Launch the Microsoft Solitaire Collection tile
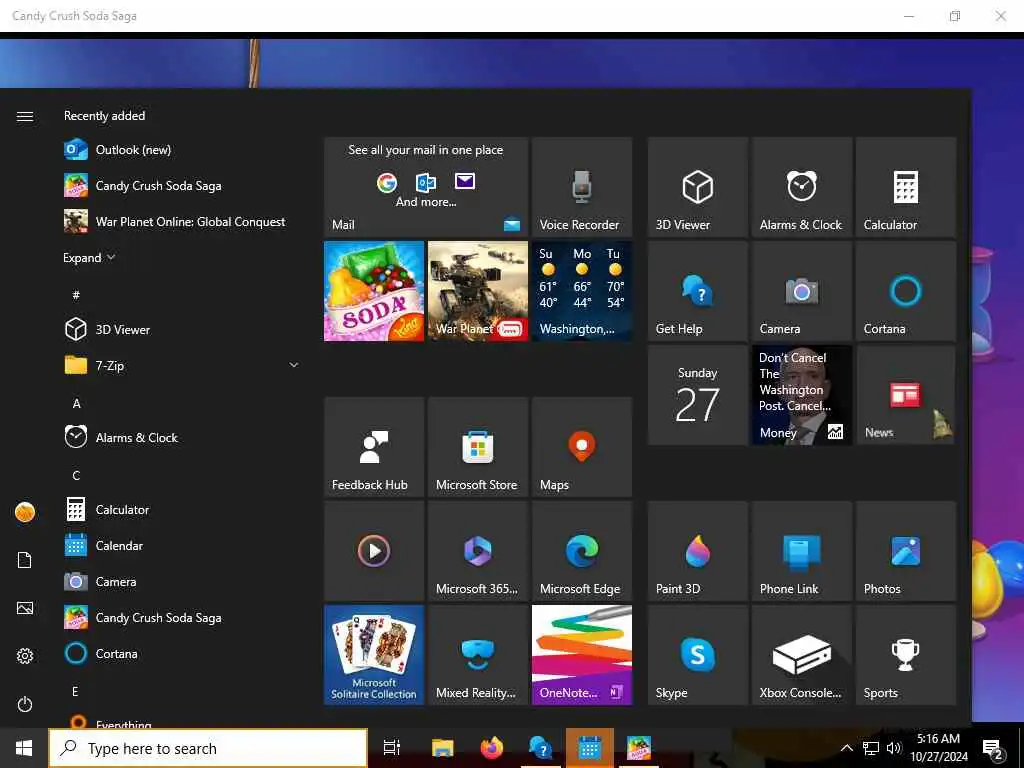The height and width of the screenshot is (768, 1024). coord(374,655)
